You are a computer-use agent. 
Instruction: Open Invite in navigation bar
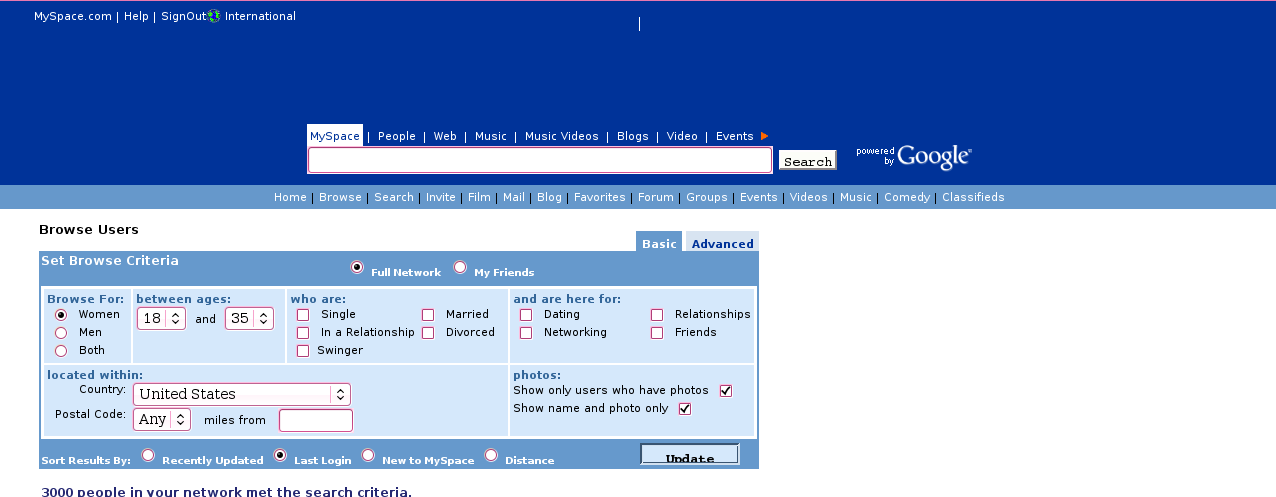click(x=441, y=197)
